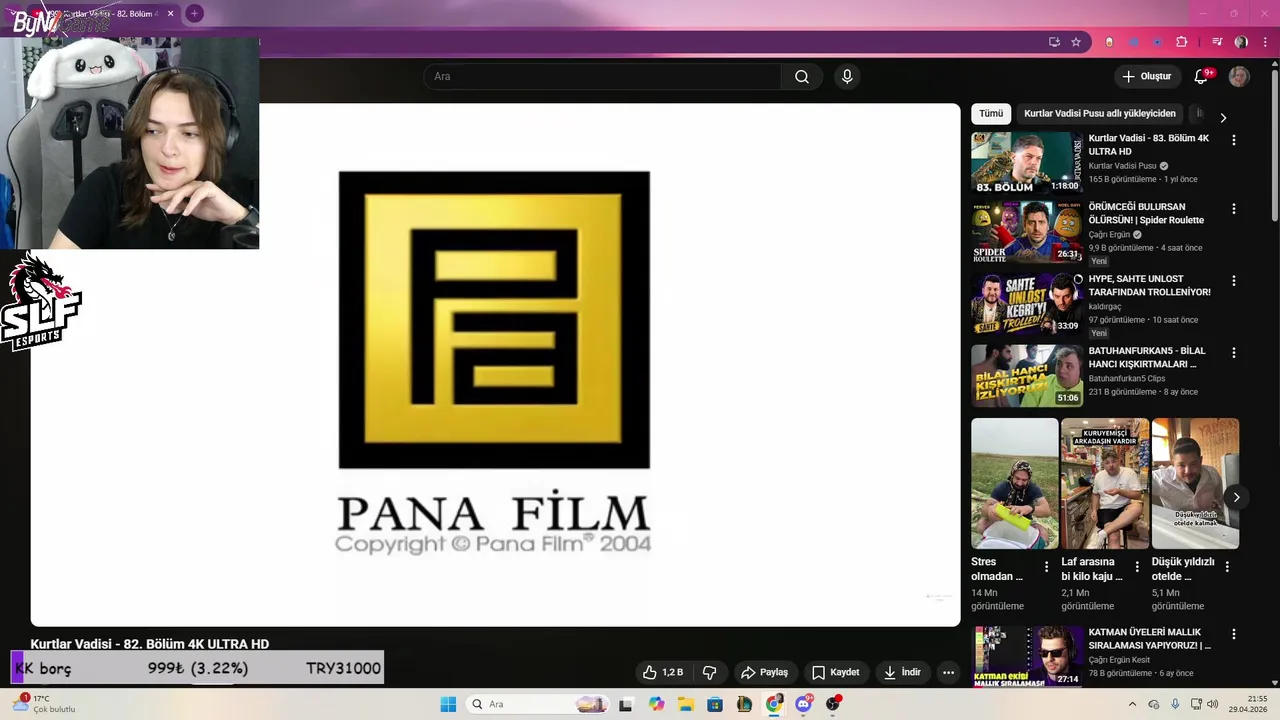Click the Kaydet save button
This screenshot has width=1280, height=720.
pos(835,673)
